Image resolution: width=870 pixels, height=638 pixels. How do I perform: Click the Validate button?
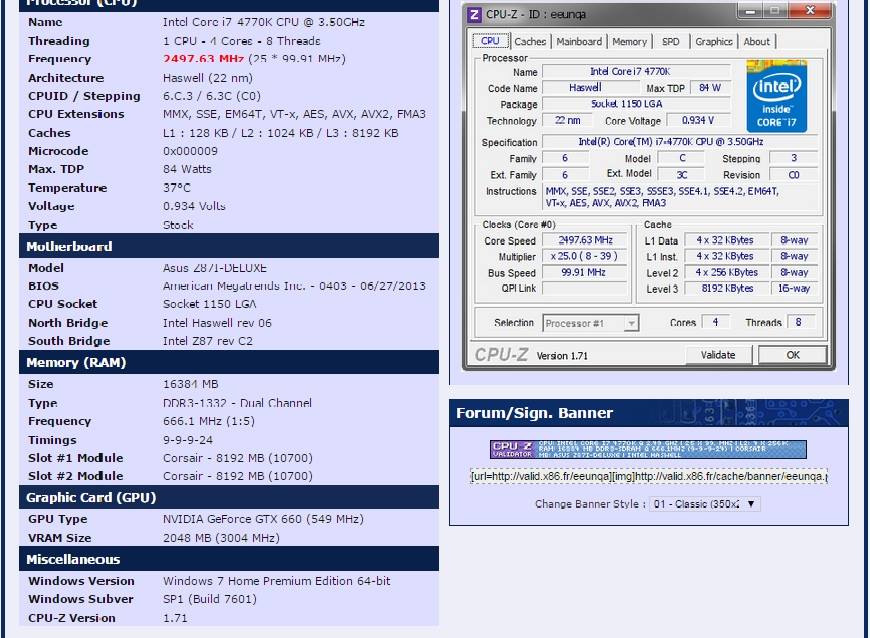click(718, 355)
